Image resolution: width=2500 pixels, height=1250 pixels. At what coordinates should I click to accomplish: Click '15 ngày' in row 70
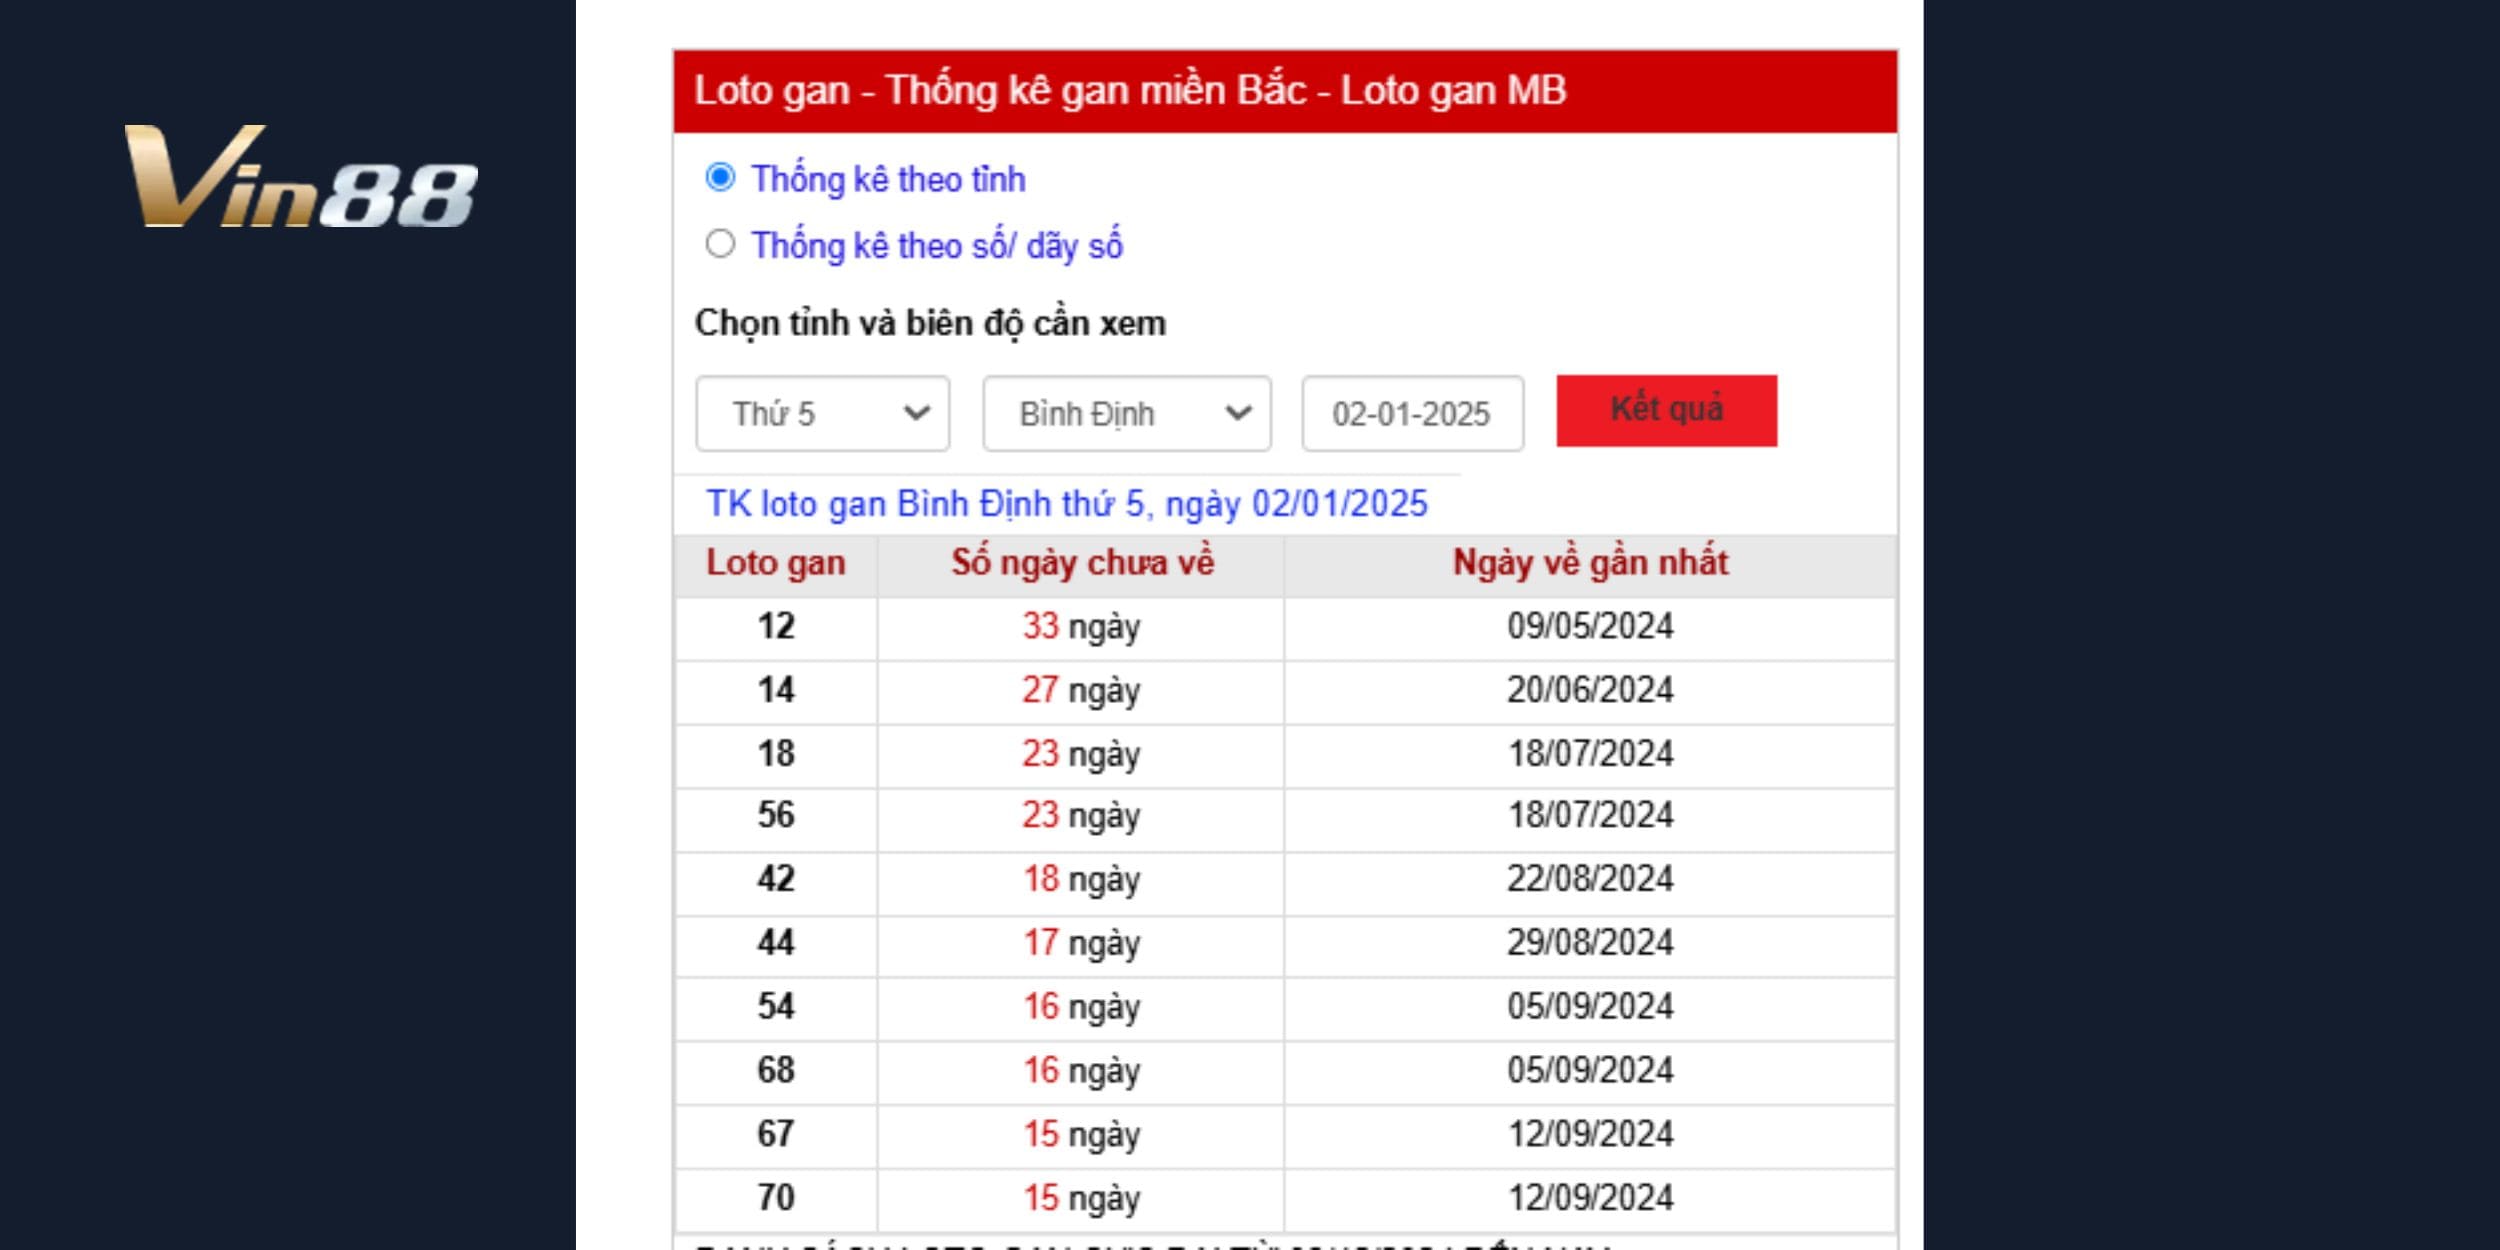(x=1081, y=1199)
